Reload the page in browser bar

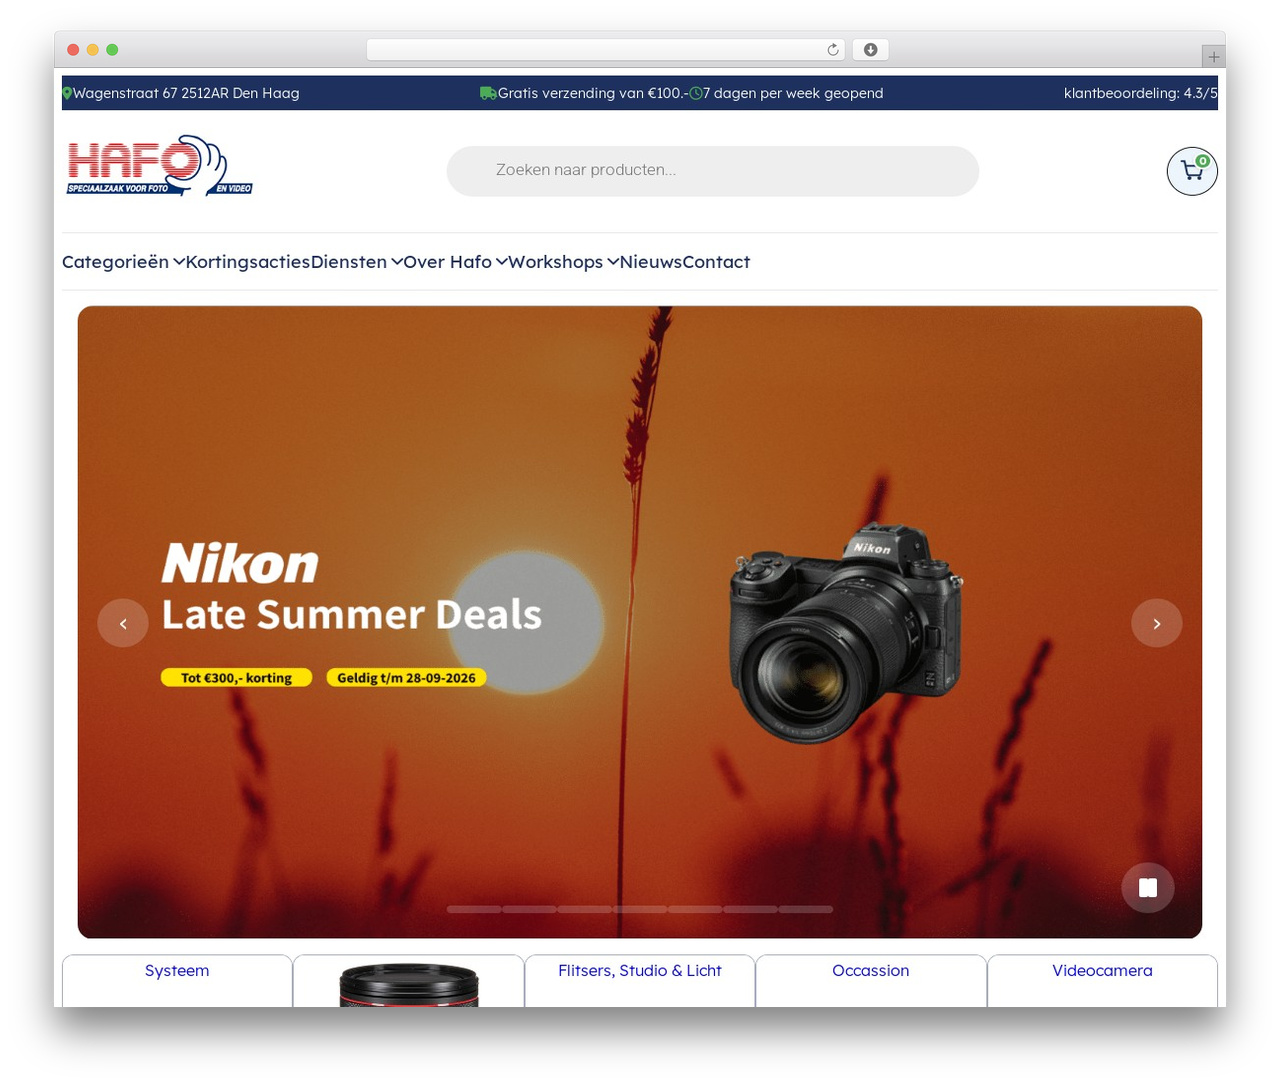pos(832,50)
